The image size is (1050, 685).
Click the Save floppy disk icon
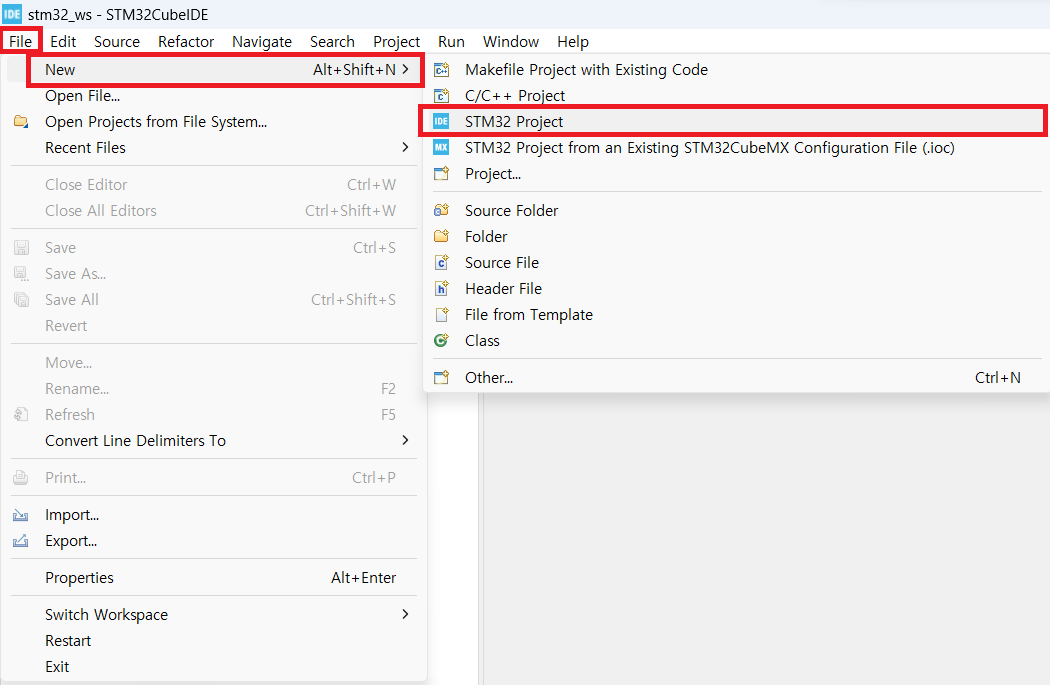pos(21,248)
